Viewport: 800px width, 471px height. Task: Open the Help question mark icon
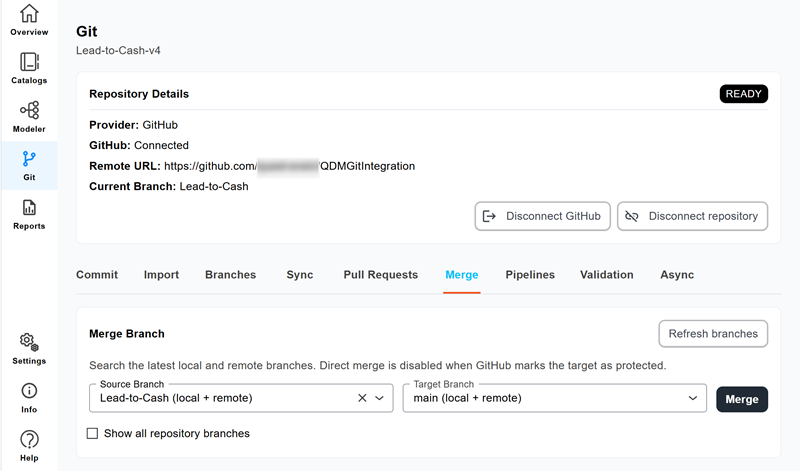29,439
